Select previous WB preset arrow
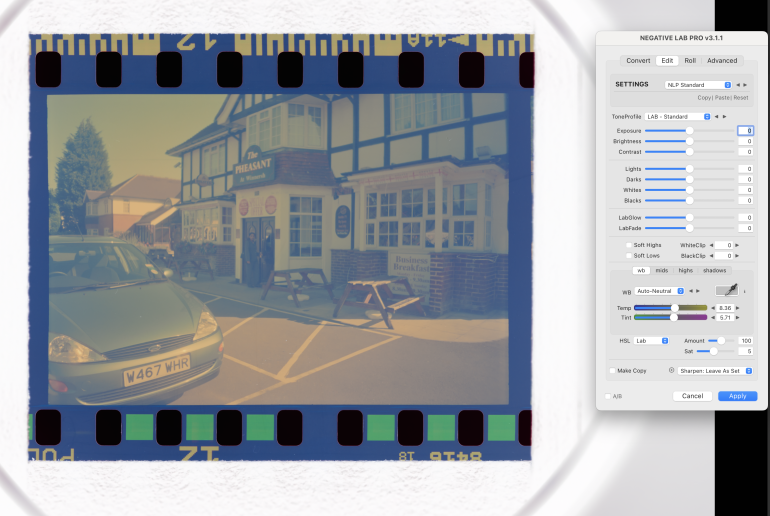 [x=690, y=291]
